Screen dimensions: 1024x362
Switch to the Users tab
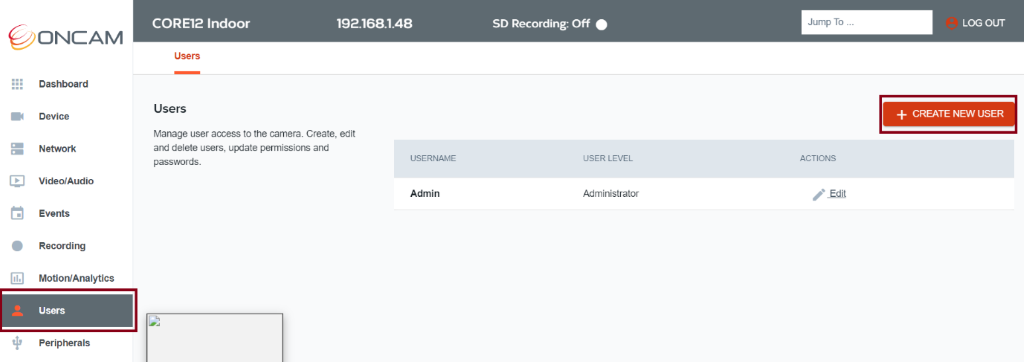[187, 56]
